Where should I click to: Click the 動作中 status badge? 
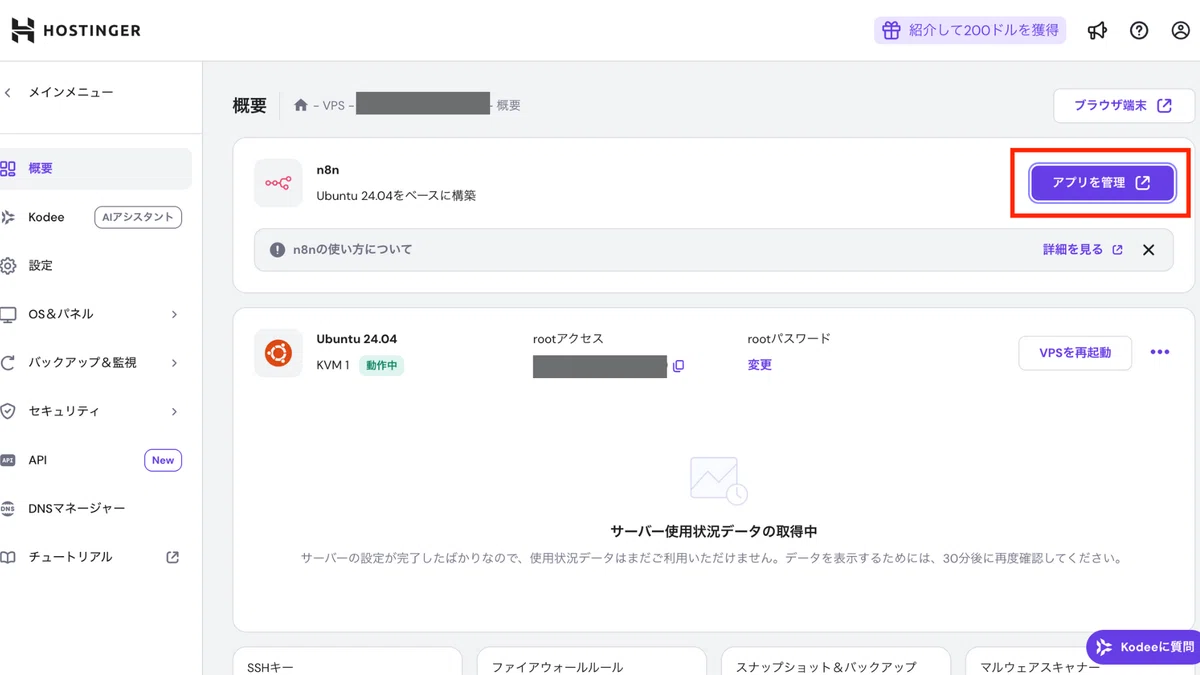[381, 366]
